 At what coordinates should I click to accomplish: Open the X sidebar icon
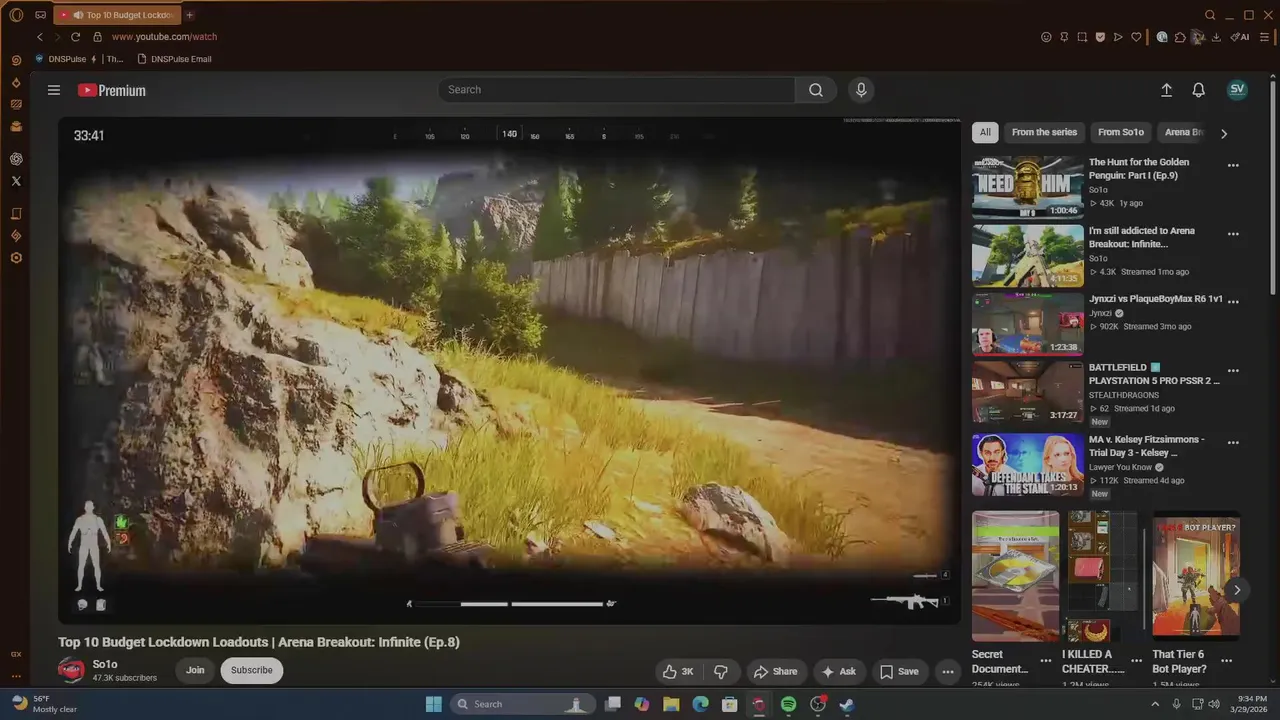pos(16,181)
